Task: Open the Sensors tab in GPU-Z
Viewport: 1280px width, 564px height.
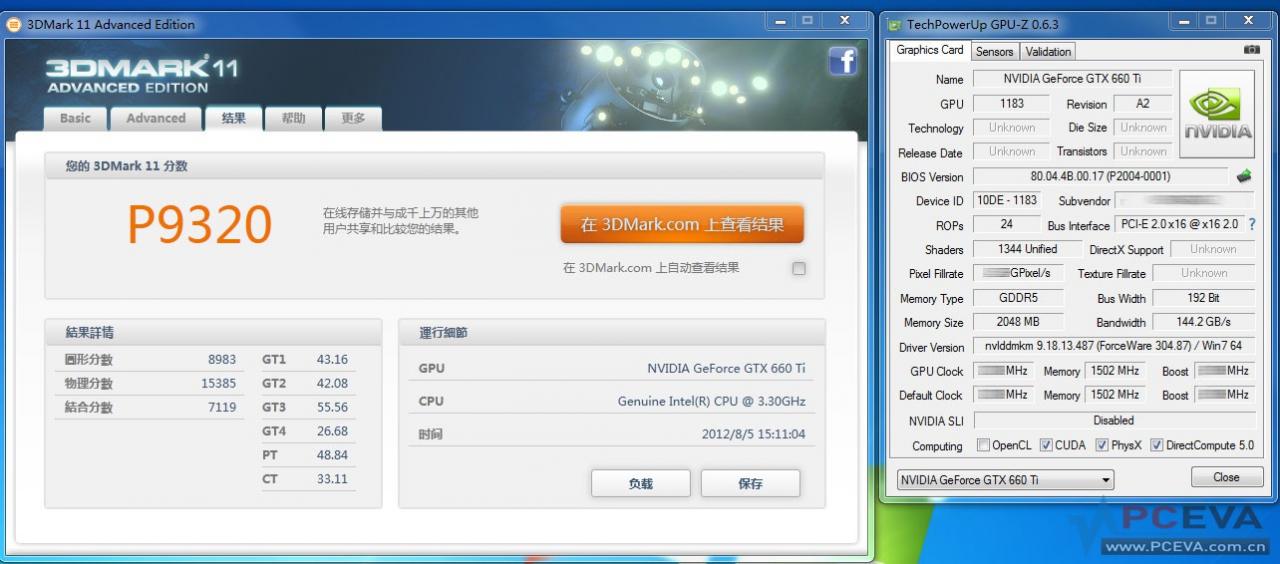Action: 994,51
